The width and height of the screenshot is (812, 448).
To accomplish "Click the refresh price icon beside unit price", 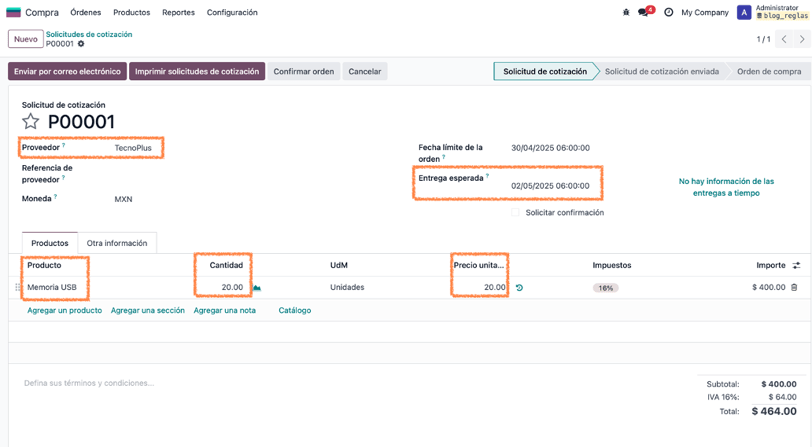I will pos(519,287).
